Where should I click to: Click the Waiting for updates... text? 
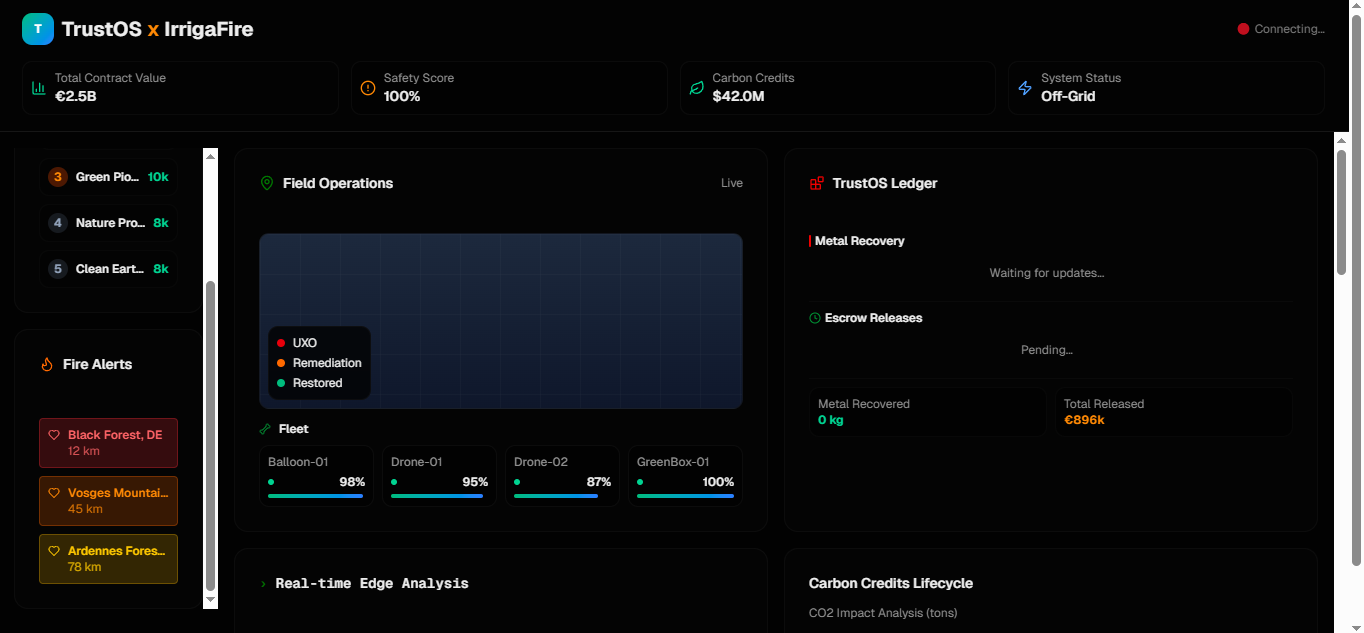point(1047,273)
